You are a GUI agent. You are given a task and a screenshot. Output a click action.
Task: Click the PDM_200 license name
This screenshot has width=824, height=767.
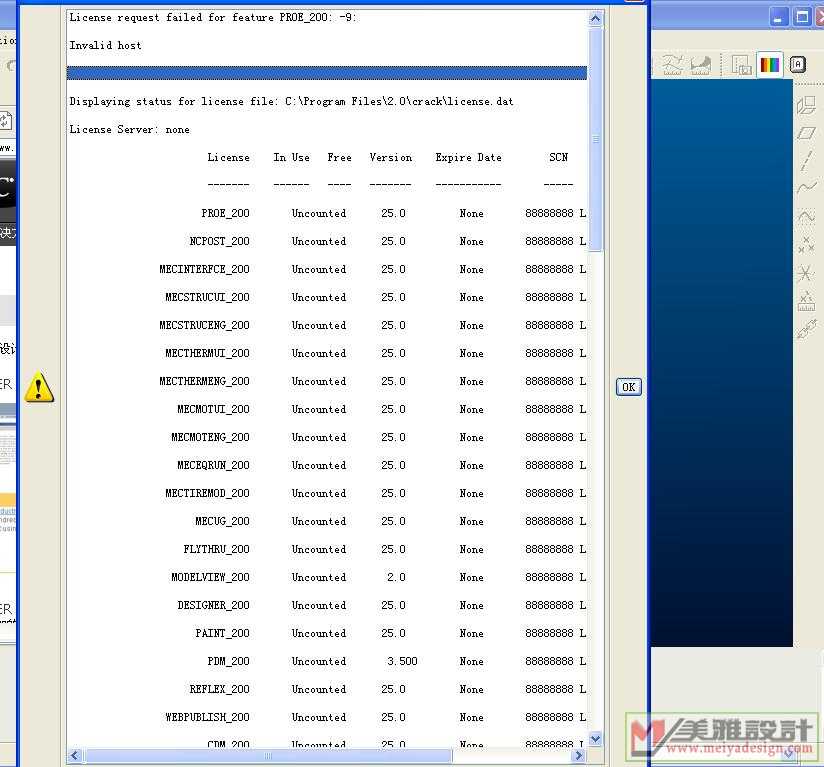(x=229, y=661)
